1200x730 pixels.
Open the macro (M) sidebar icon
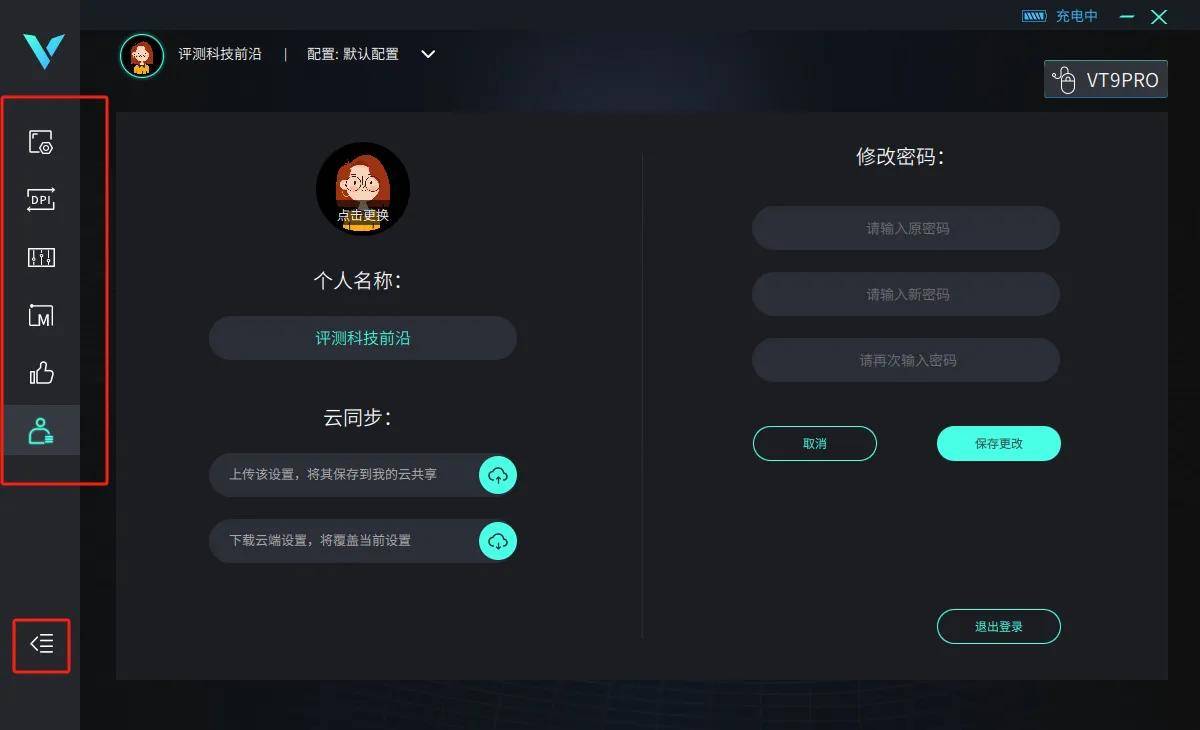(41, 316)
